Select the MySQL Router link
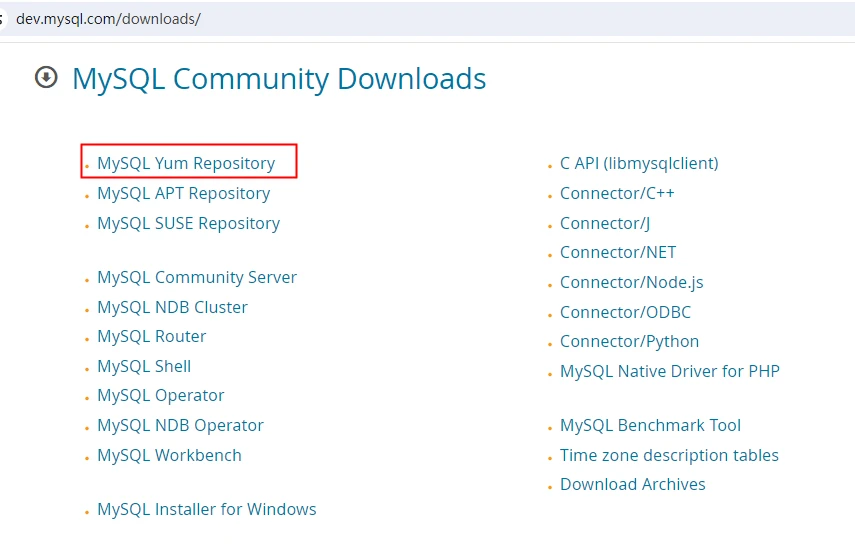Viewport: 855px width, 550px height. (x=152, y=336)
